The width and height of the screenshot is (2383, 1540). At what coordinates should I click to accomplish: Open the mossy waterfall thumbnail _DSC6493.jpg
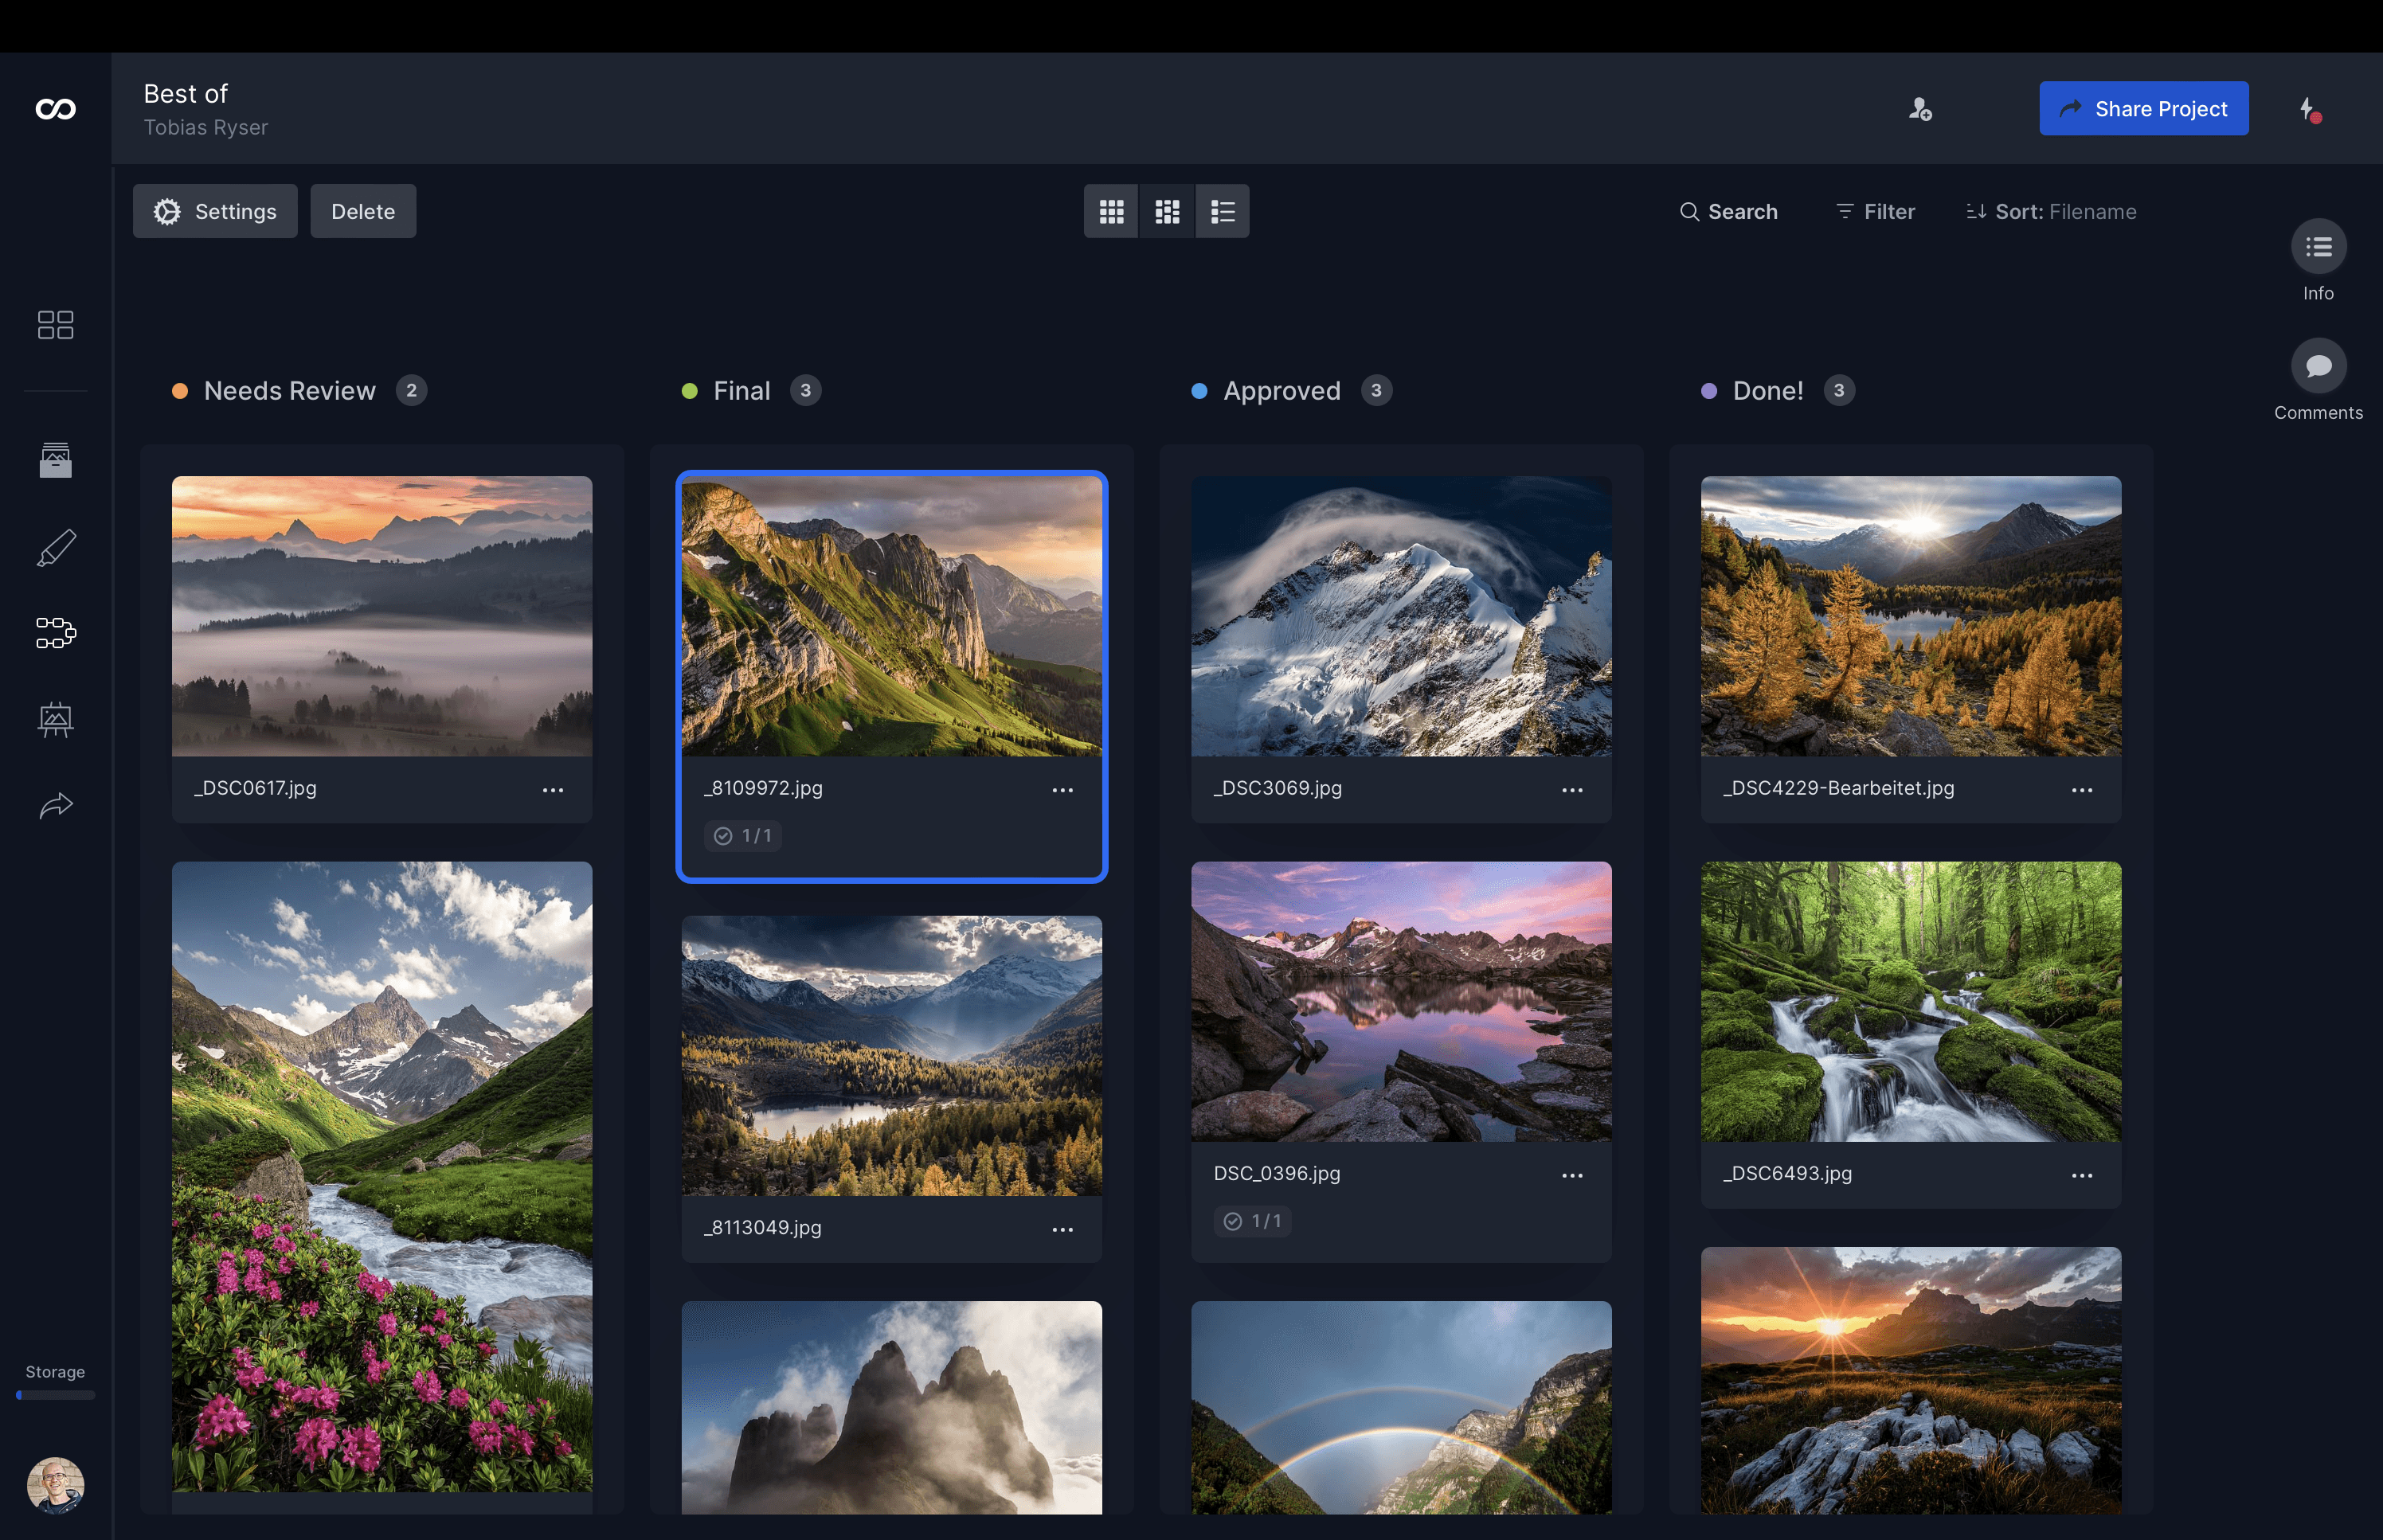click(x=1912, y=1002)
